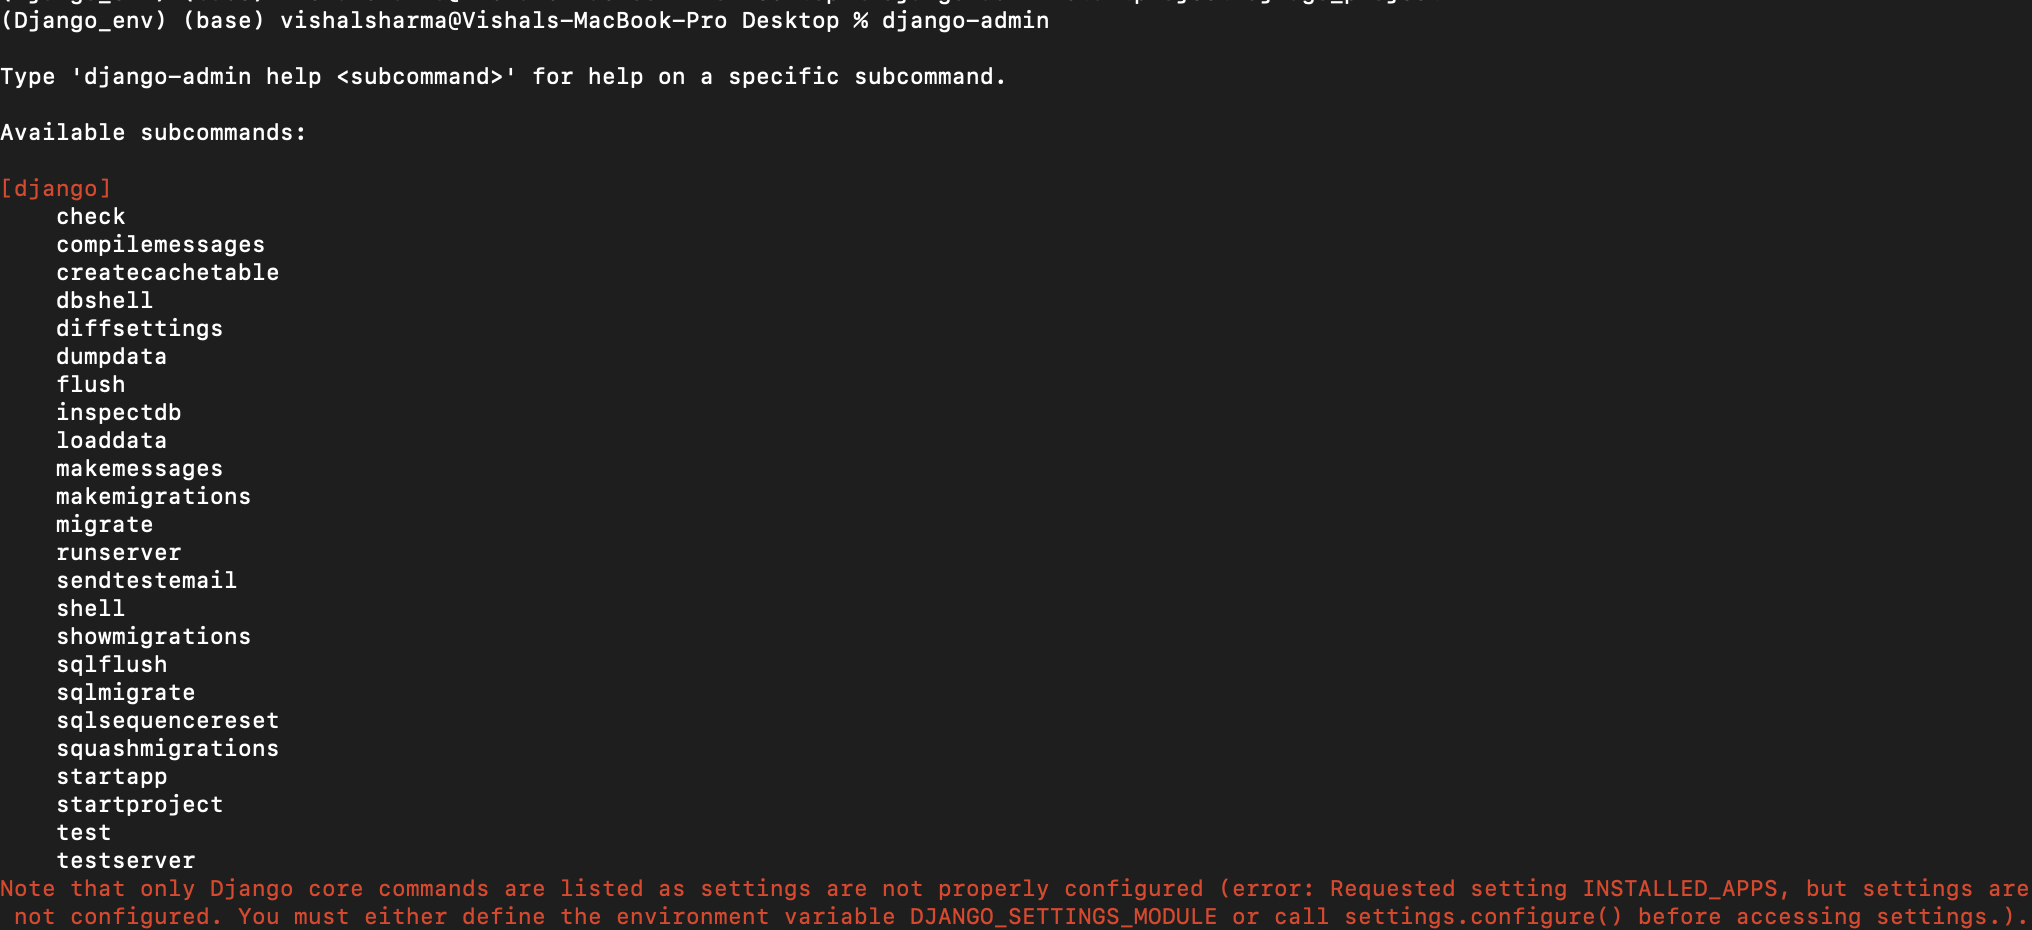This screenshot has width=2032, height=930.
Task: Click the 'startproject' subcommand text
Action: point(140,805)
